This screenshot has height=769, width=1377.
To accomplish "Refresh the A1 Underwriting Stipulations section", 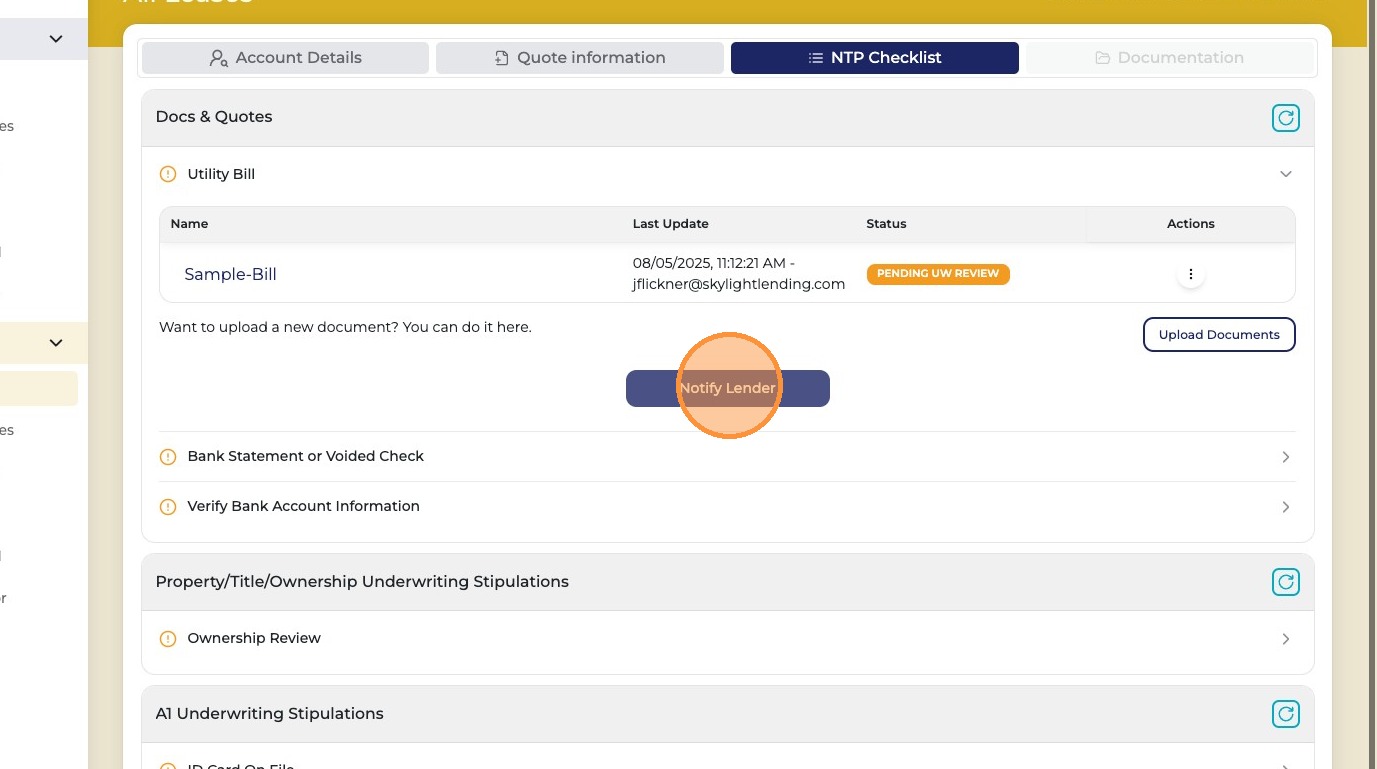I will tap(1285, 714).
